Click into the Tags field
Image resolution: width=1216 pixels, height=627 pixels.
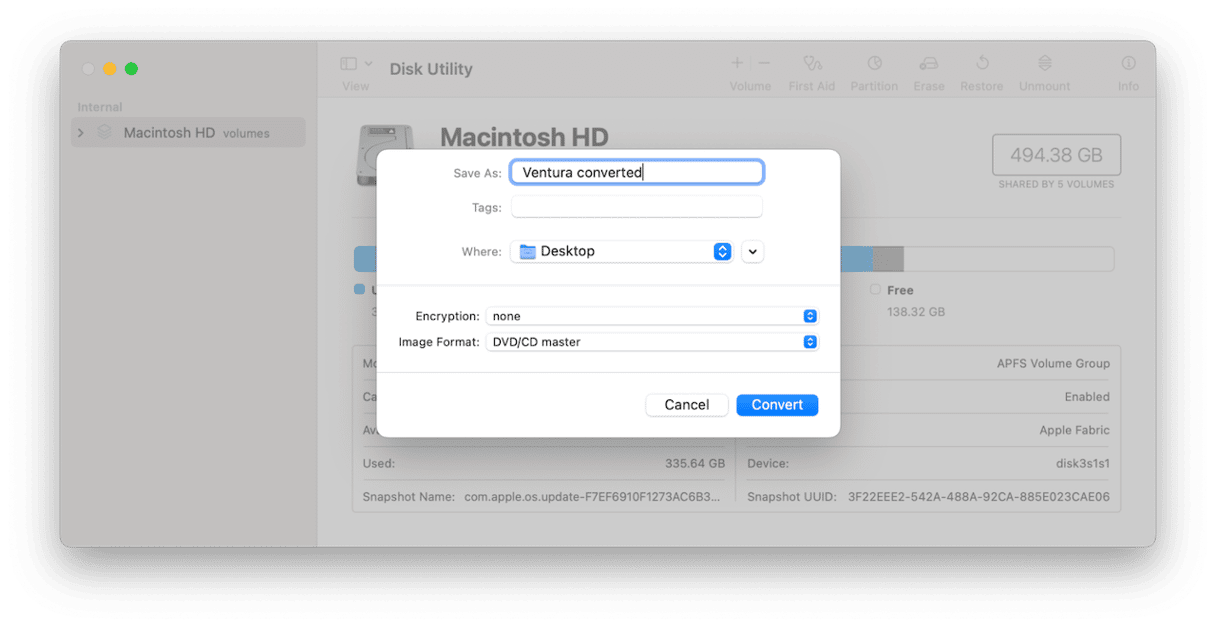point(637,208)
